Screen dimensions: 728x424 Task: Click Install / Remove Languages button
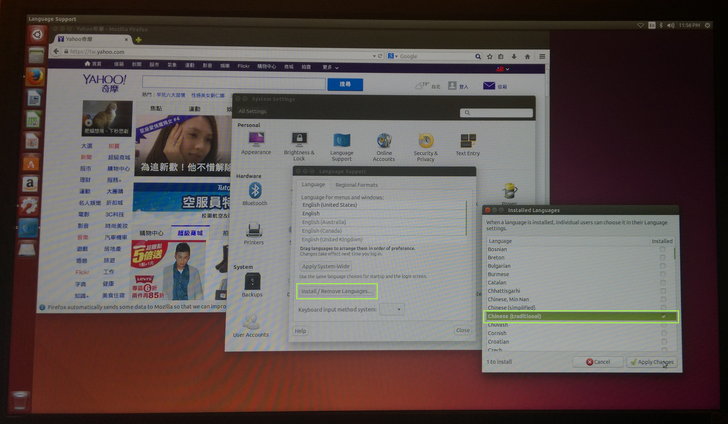tap(337, 291)
